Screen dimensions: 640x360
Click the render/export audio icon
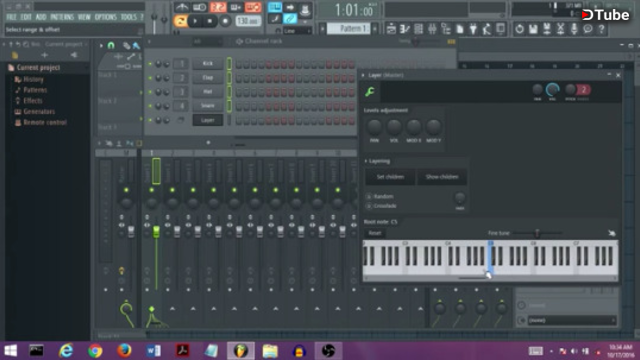click(547, 29)
